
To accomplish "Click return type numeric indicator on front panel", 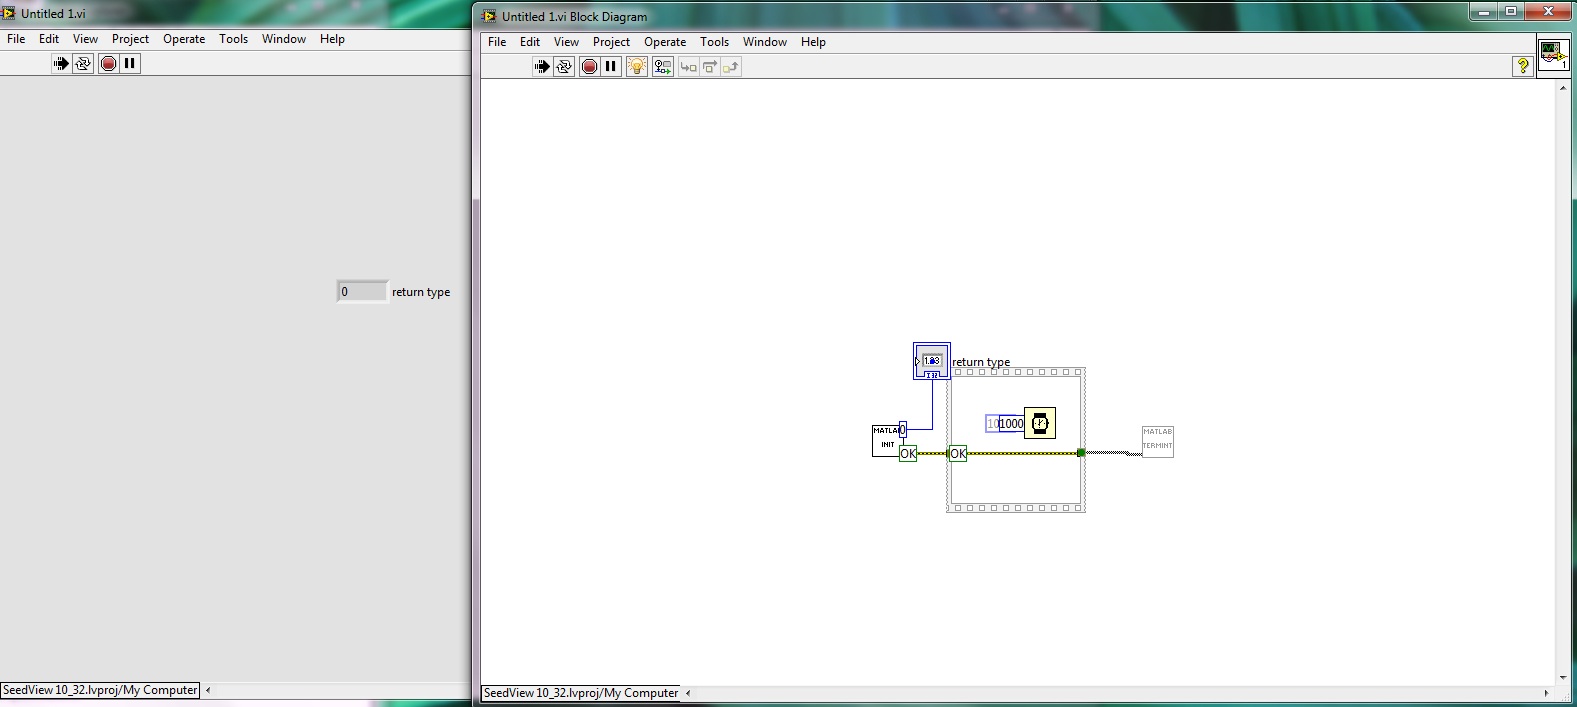I will 362,292.
